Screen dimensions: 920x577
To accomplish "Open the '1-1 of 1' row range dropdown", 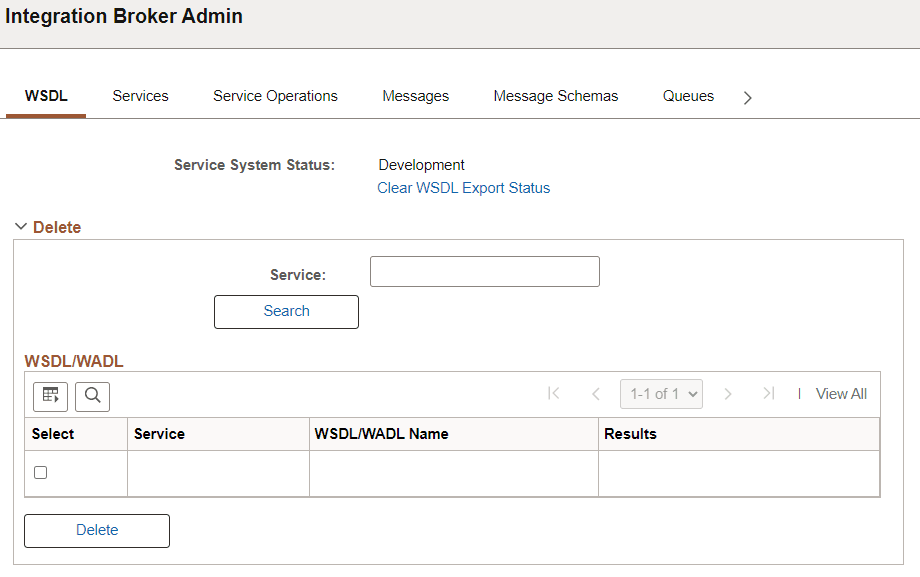I will click(661, 393).
